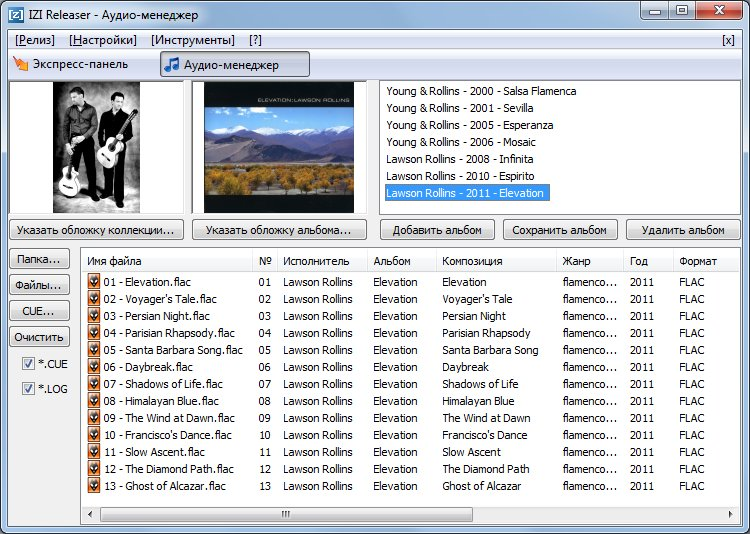Click Удалить альбом button
The height and width of the screenshot is (534, 750).
[x=683, y=230]
